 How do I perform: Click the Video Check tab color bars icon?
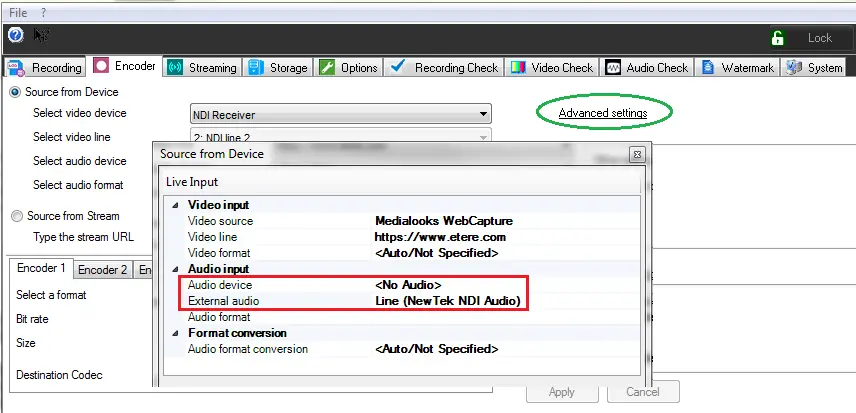(518, 68)
